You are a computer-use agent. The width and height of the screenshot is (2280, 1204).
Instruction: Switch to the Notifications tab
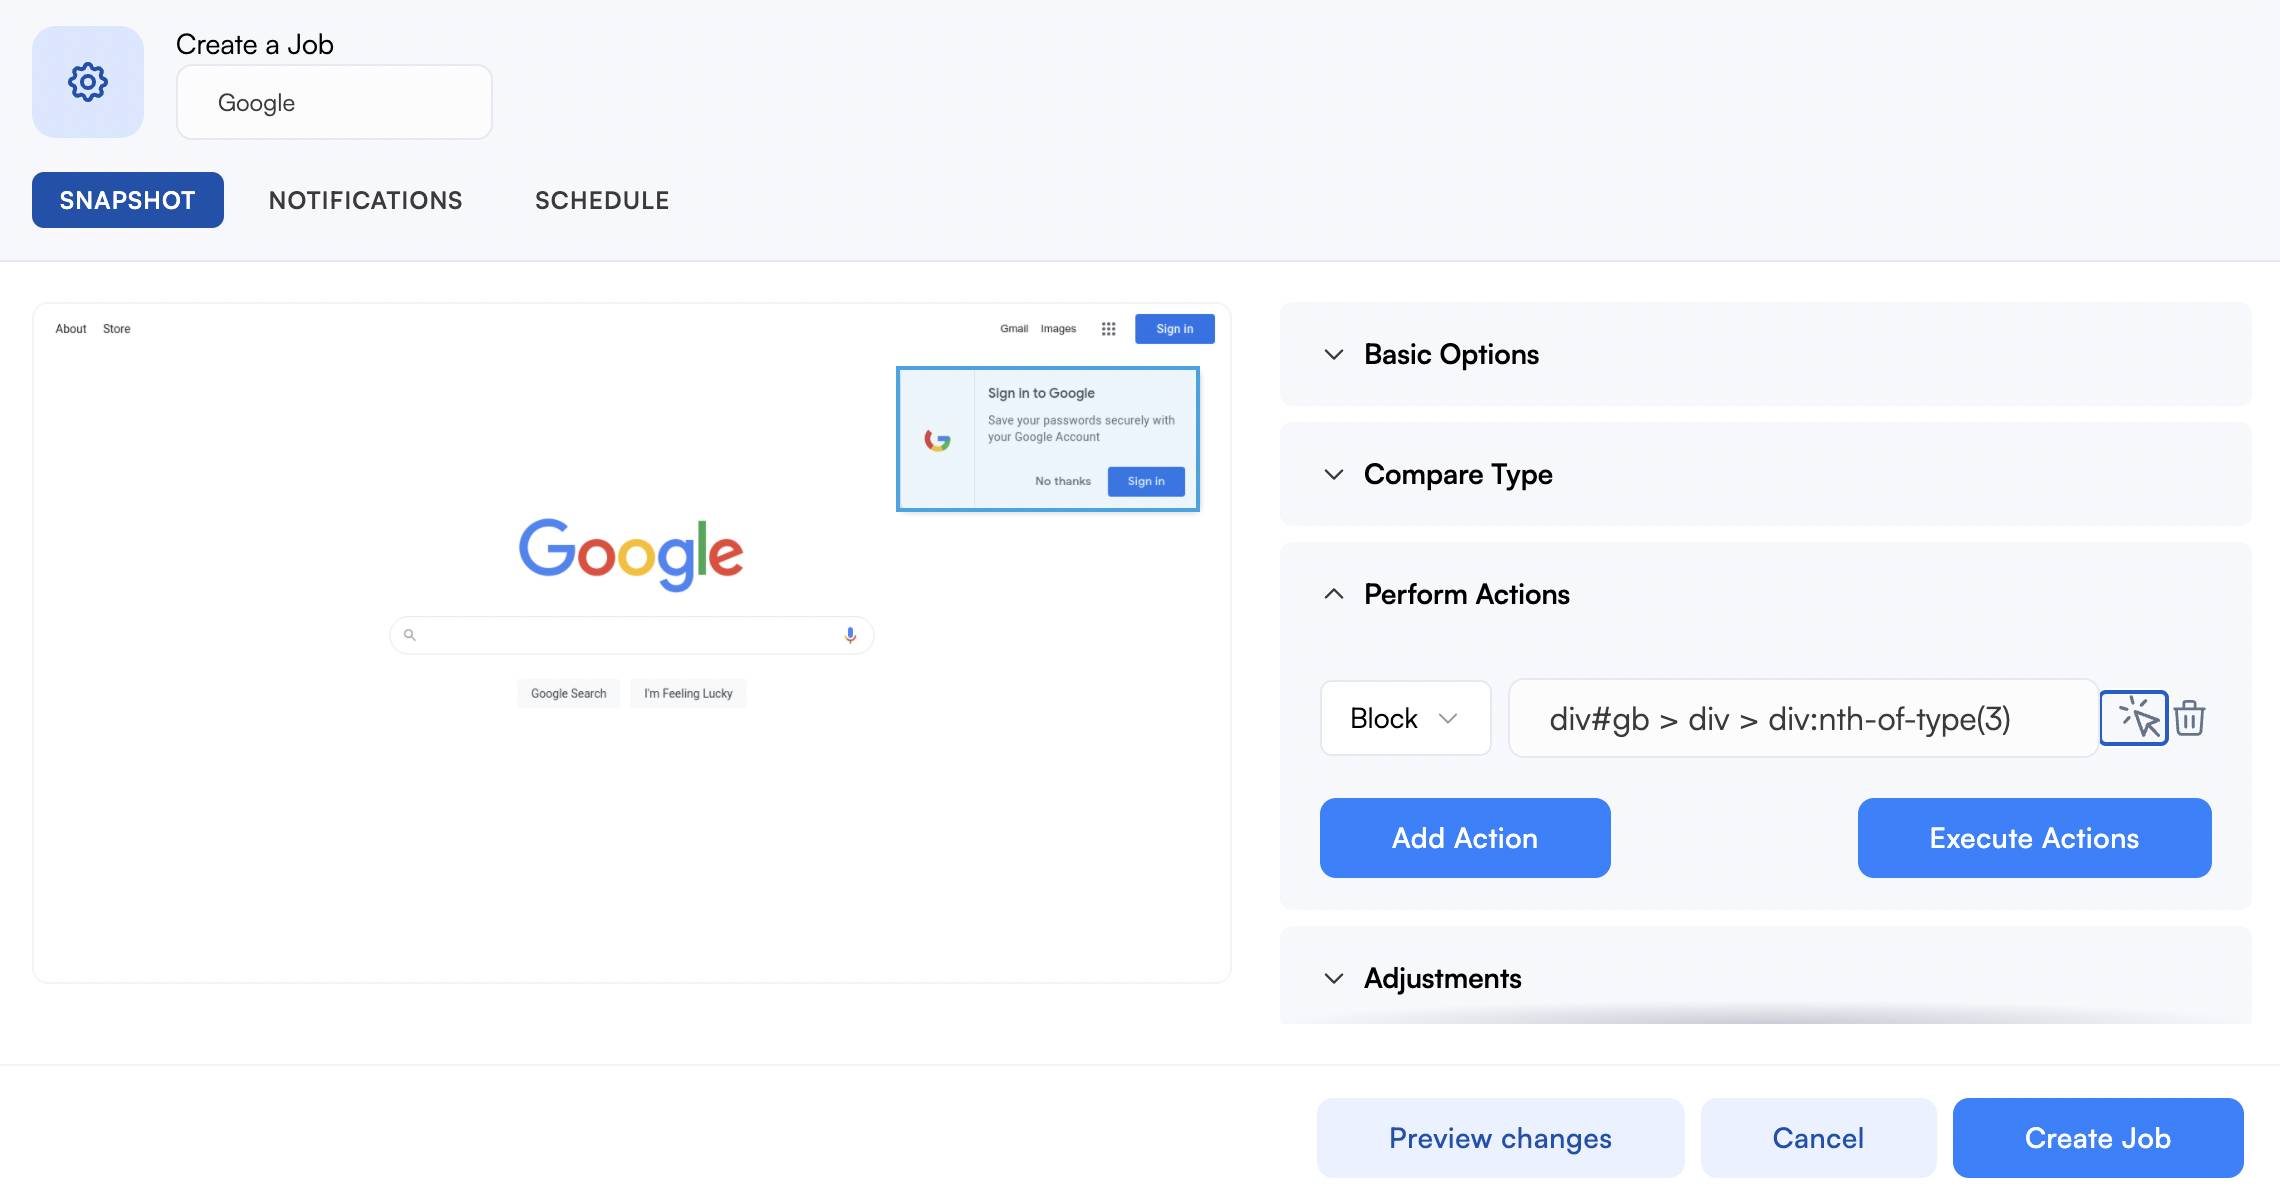[366, 200]
